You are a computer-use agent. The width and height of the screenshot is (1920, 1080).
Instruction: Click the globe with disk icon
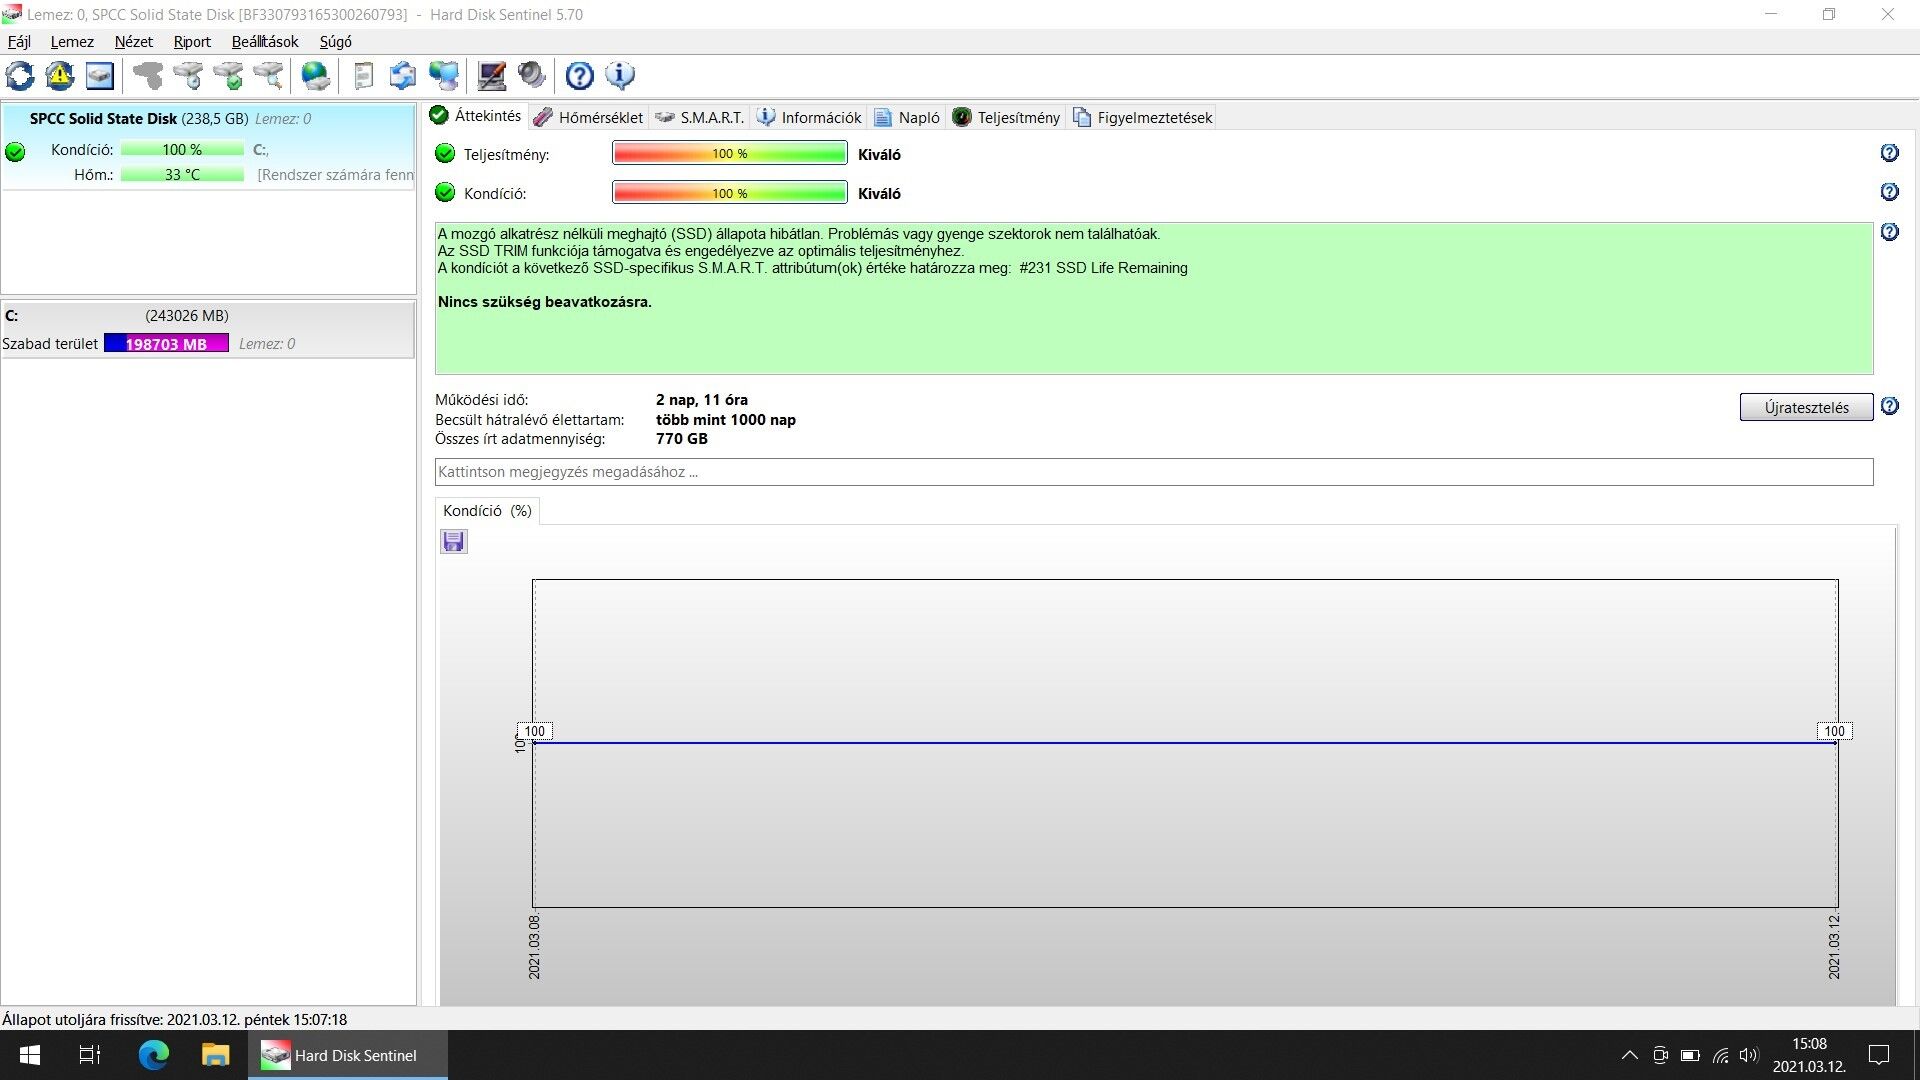316,76
